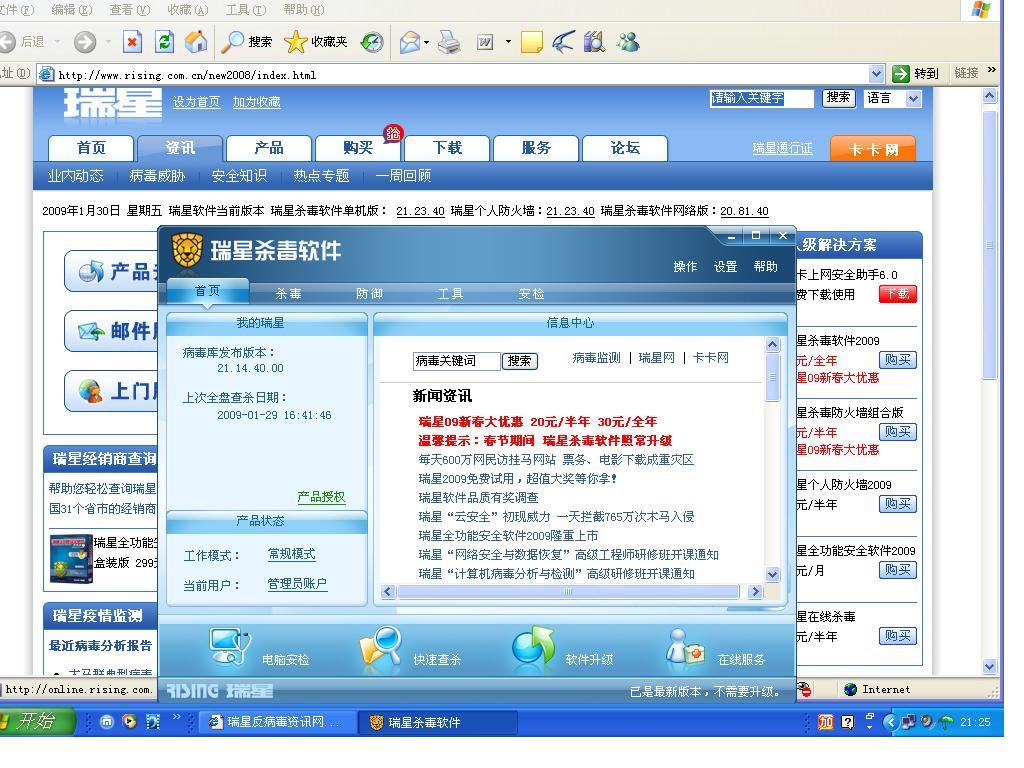Screen dimensions: 1024x768
Task: Click the news panel scroll-down arrow
Action: point(773,575)
